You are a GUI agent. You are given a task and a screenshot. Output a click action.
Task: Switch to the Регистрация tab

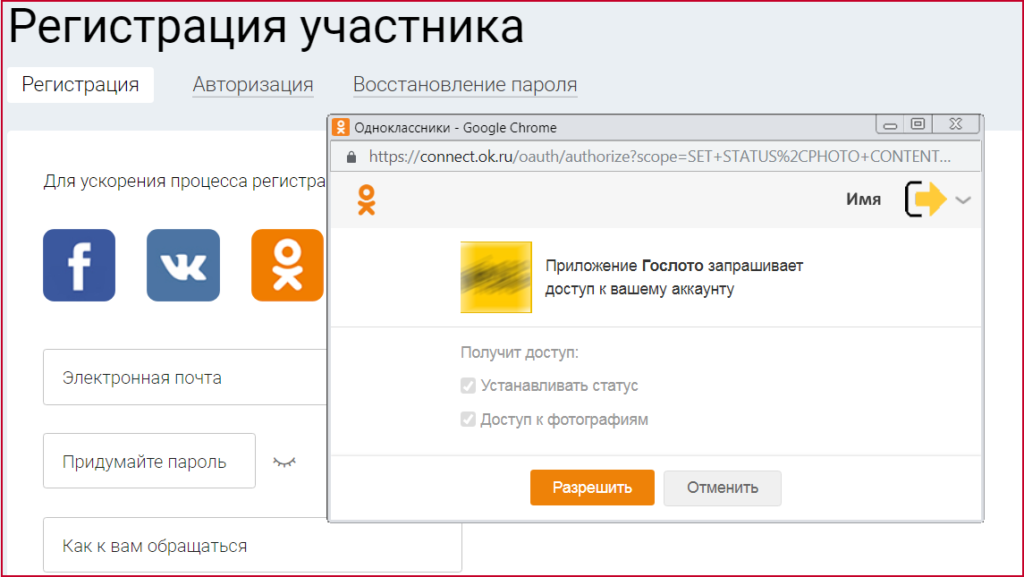pyautogui.click(x=80, y=85)
